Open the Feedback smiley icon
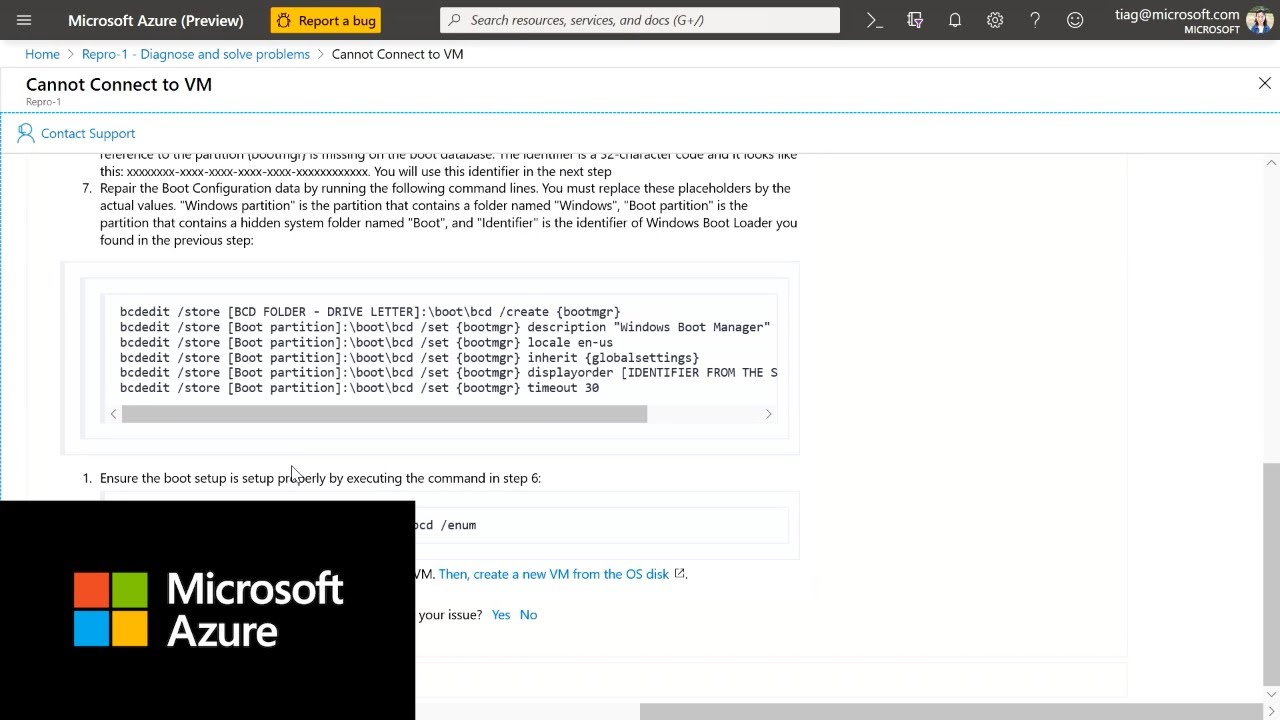This screenshot has height=720, width=1280. tap(1075, 20)
